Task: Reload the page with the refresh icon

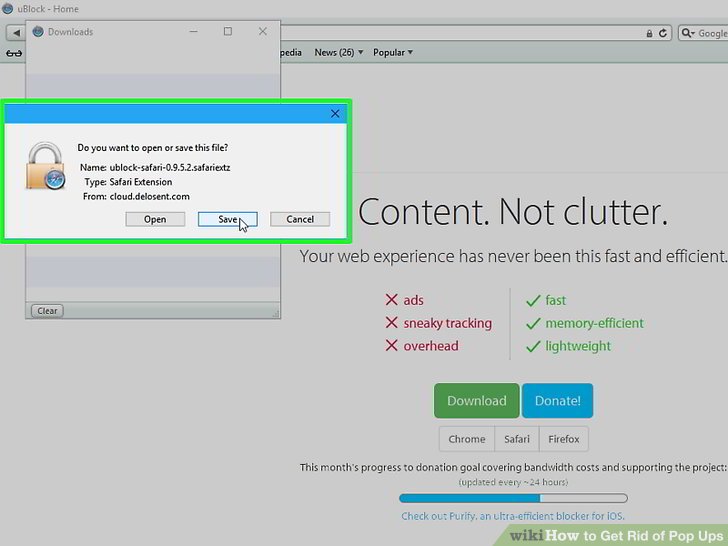Action: pos(663,33)
